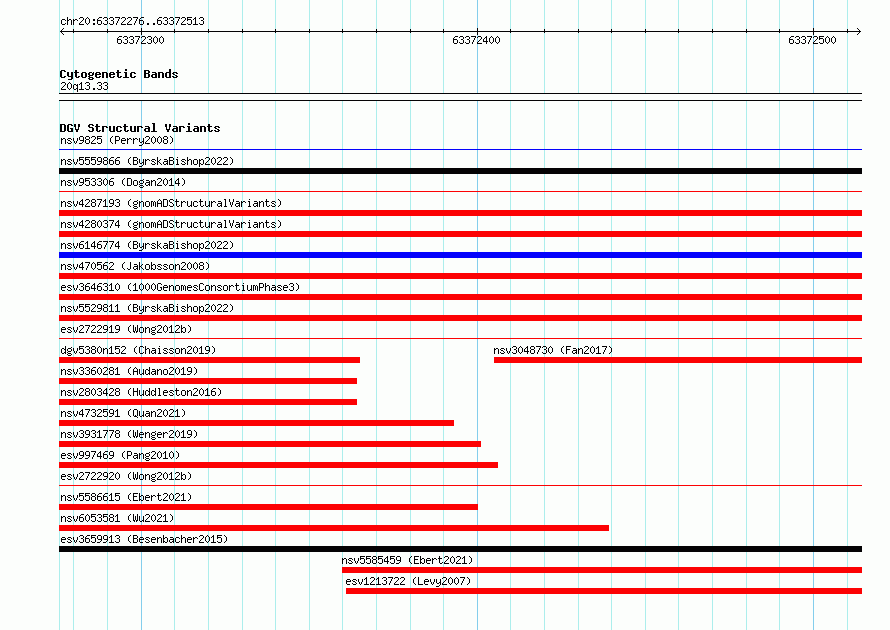Click the nsv6053581 (Wu2021) label
Image resolution: width=890 pixels, height=630 pixels.
[117, 518]
